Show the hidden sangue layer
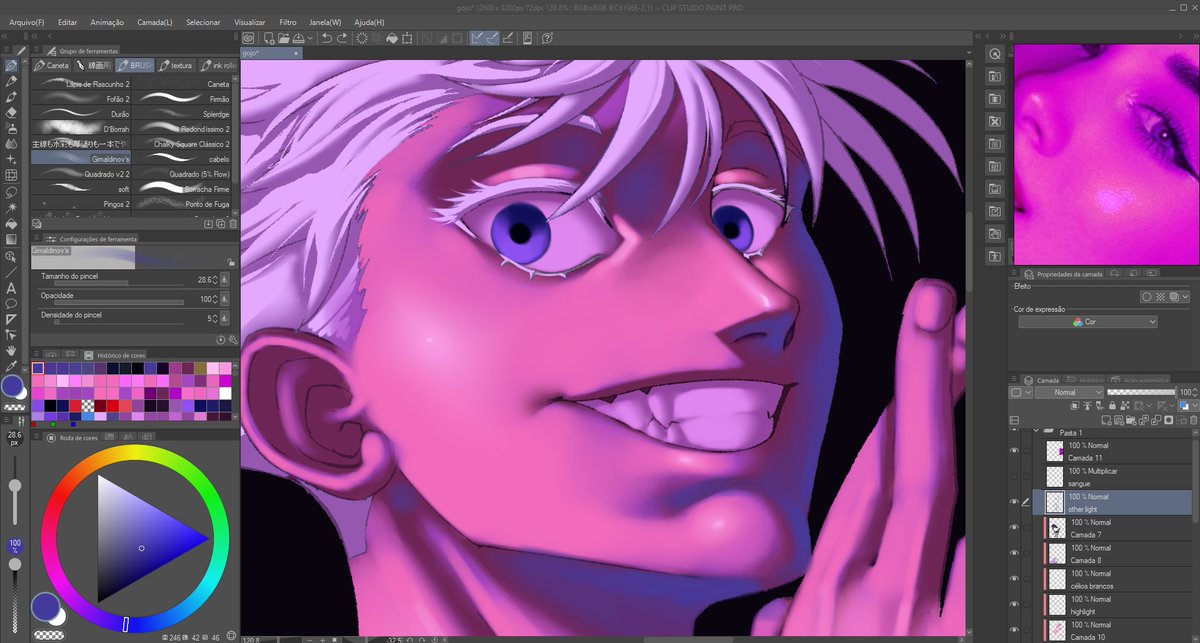This screenshot has width=1200, height=643. click(x=1014, y=477)
